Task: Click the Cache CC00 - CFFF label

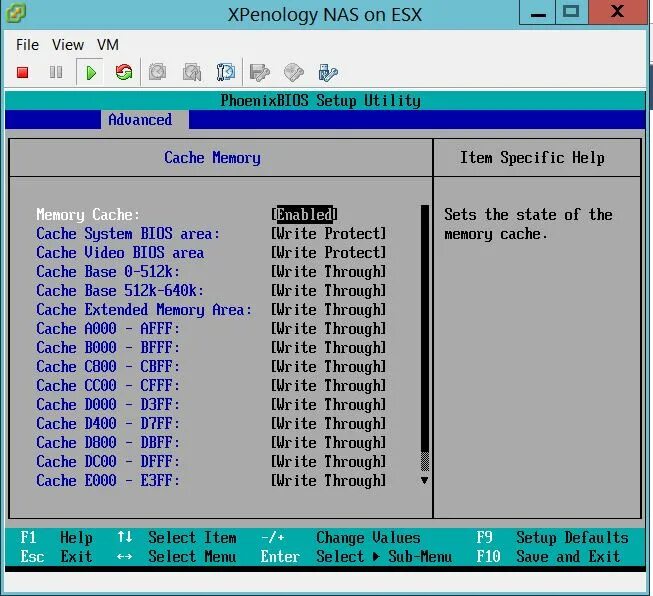Action: 108,386
